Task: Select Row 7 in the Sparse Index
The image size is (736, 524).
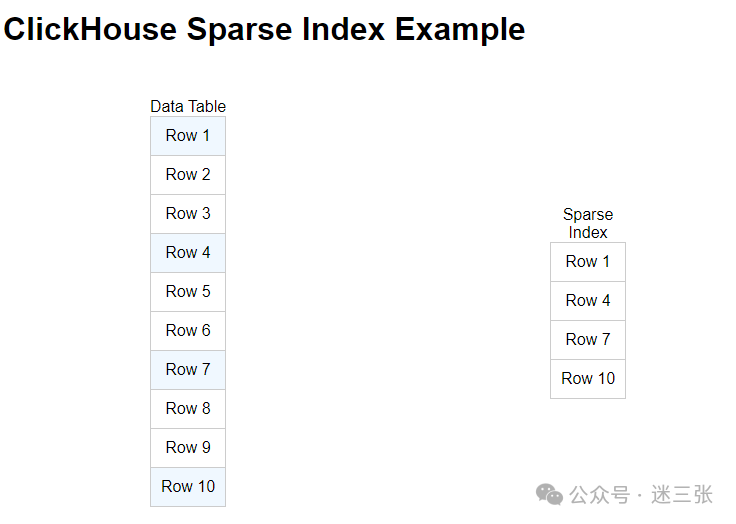Action: 588,340
